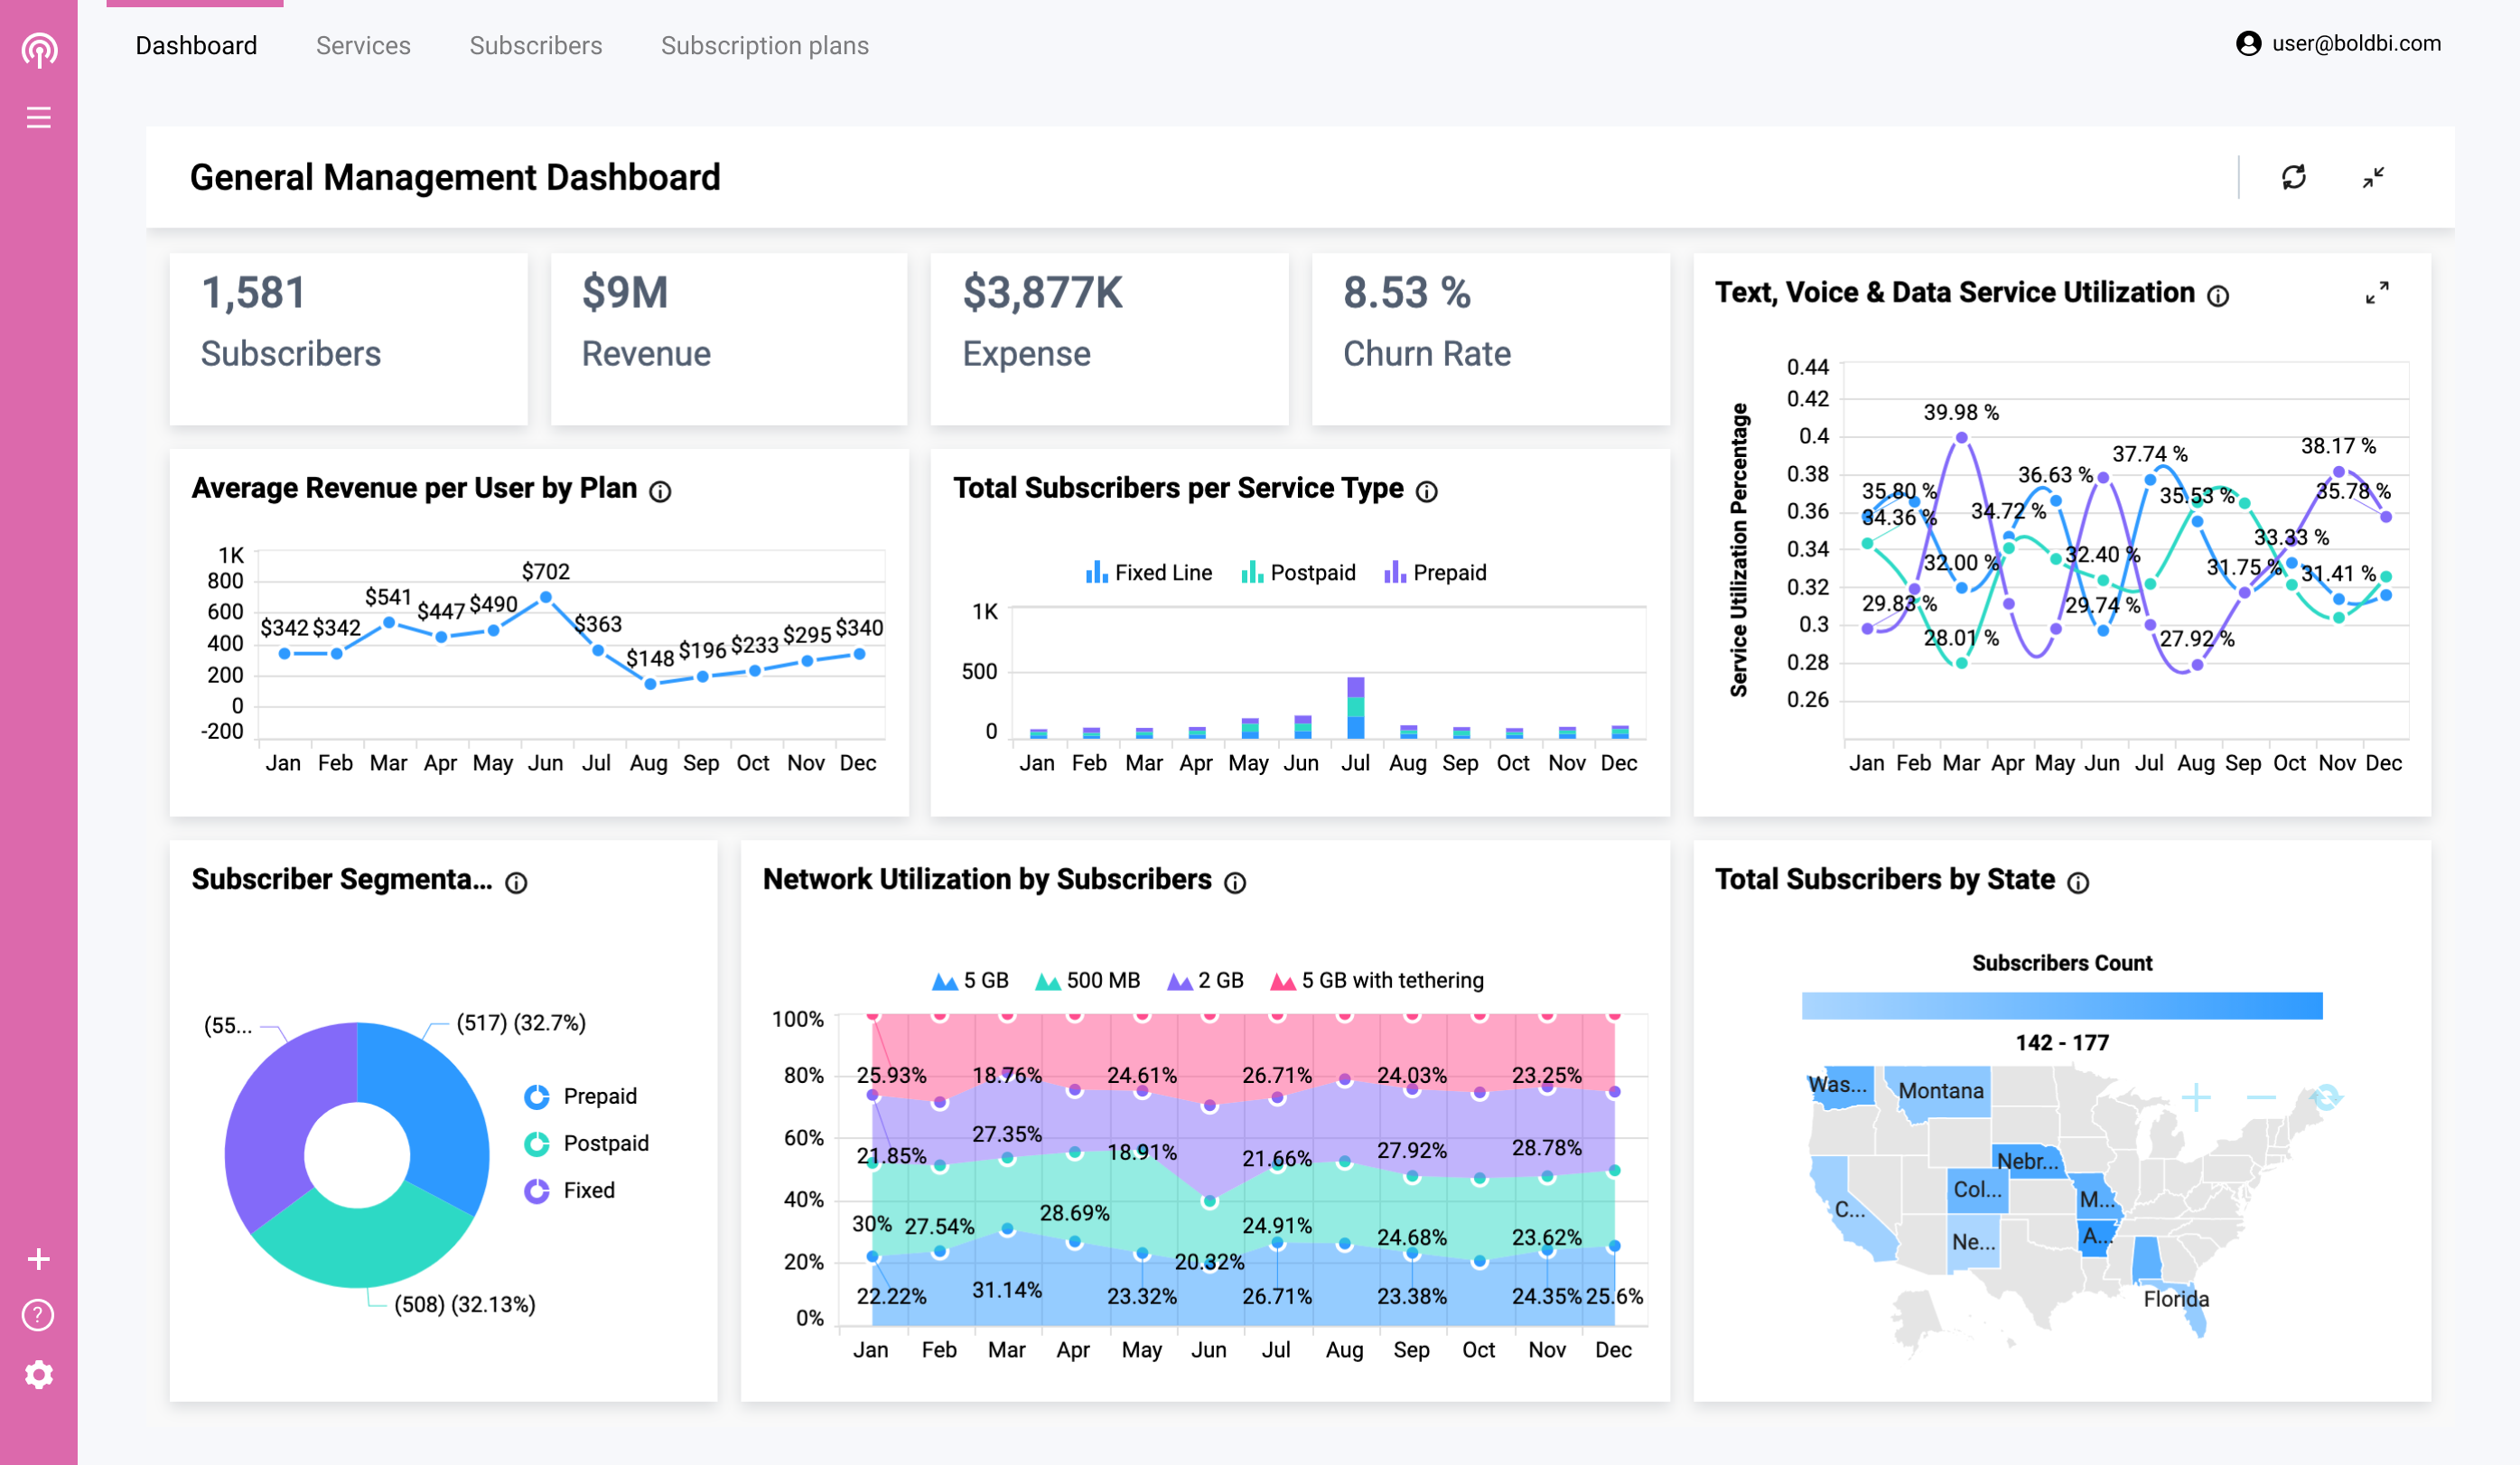The height and width of the screenshot is (1465, 2520).
Task: Select the Nebr... state on the map
Action: click(x=2027, y=1161)
